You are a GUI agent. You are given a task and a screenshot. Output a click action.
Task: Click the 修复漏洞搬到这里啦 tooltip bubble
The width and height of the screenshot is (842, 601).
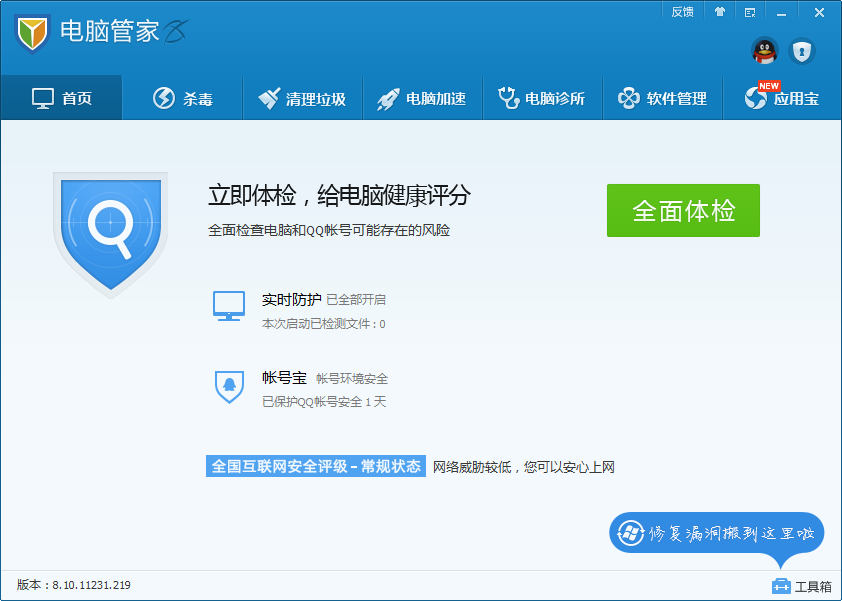717,533
